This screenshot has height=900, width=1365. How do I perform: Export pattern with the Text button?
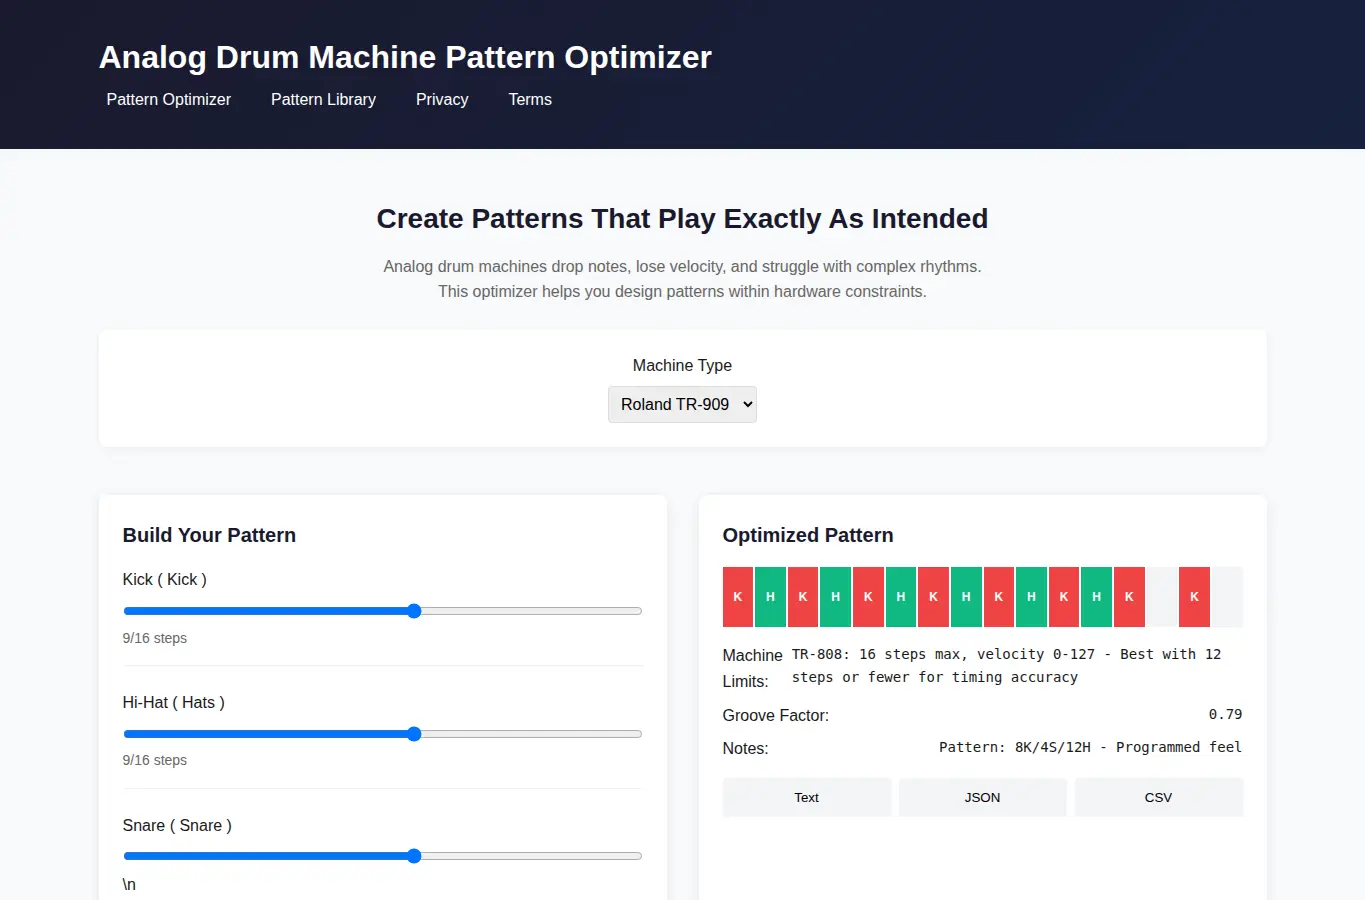[x=806, y=797]
